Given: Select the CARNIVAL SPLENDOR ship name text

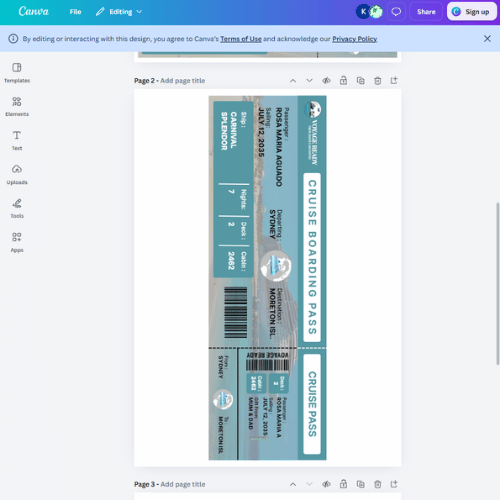Looking at the screenshot, I should pos(229,131).
